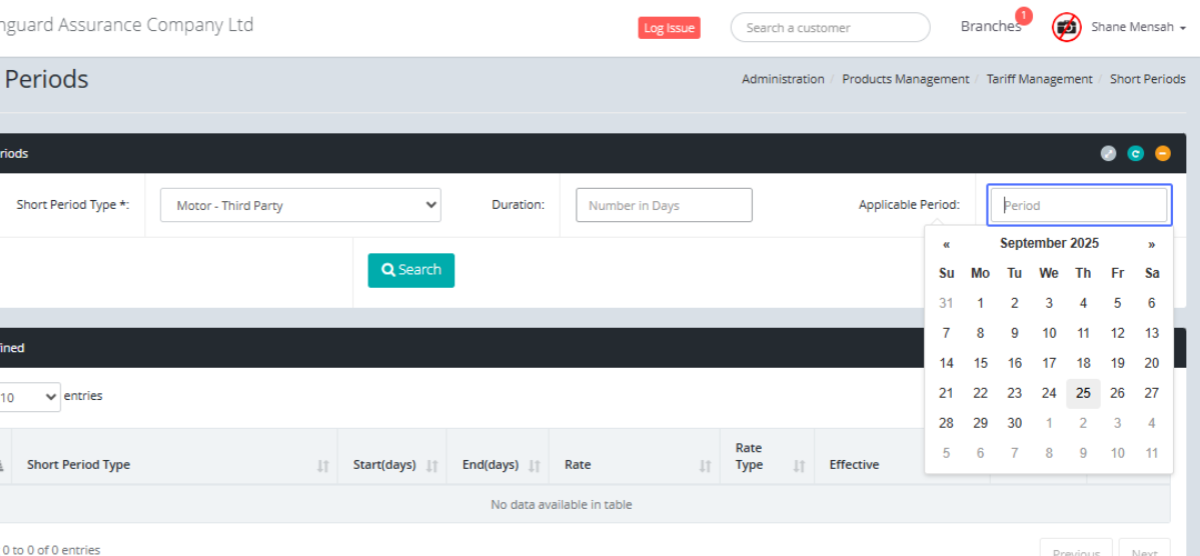The width and height of the screenshot is (1200, 556).
Task: Click the Number in Days field
Action: click(x=664, y=205)
